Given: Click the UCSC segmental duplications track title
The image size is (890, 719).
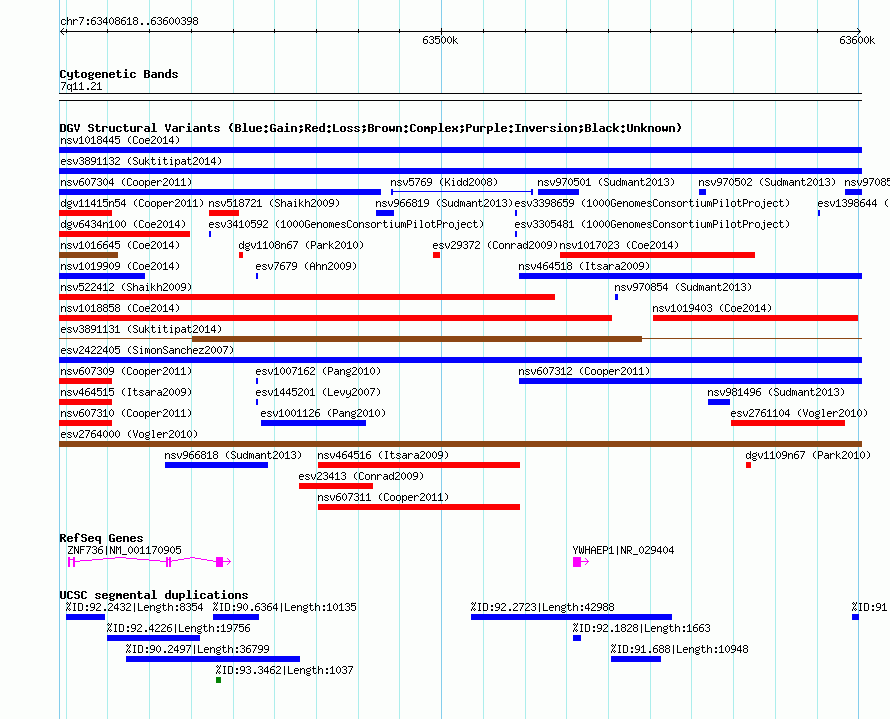Looking at the screenshot, I should (x=154, y=595).
